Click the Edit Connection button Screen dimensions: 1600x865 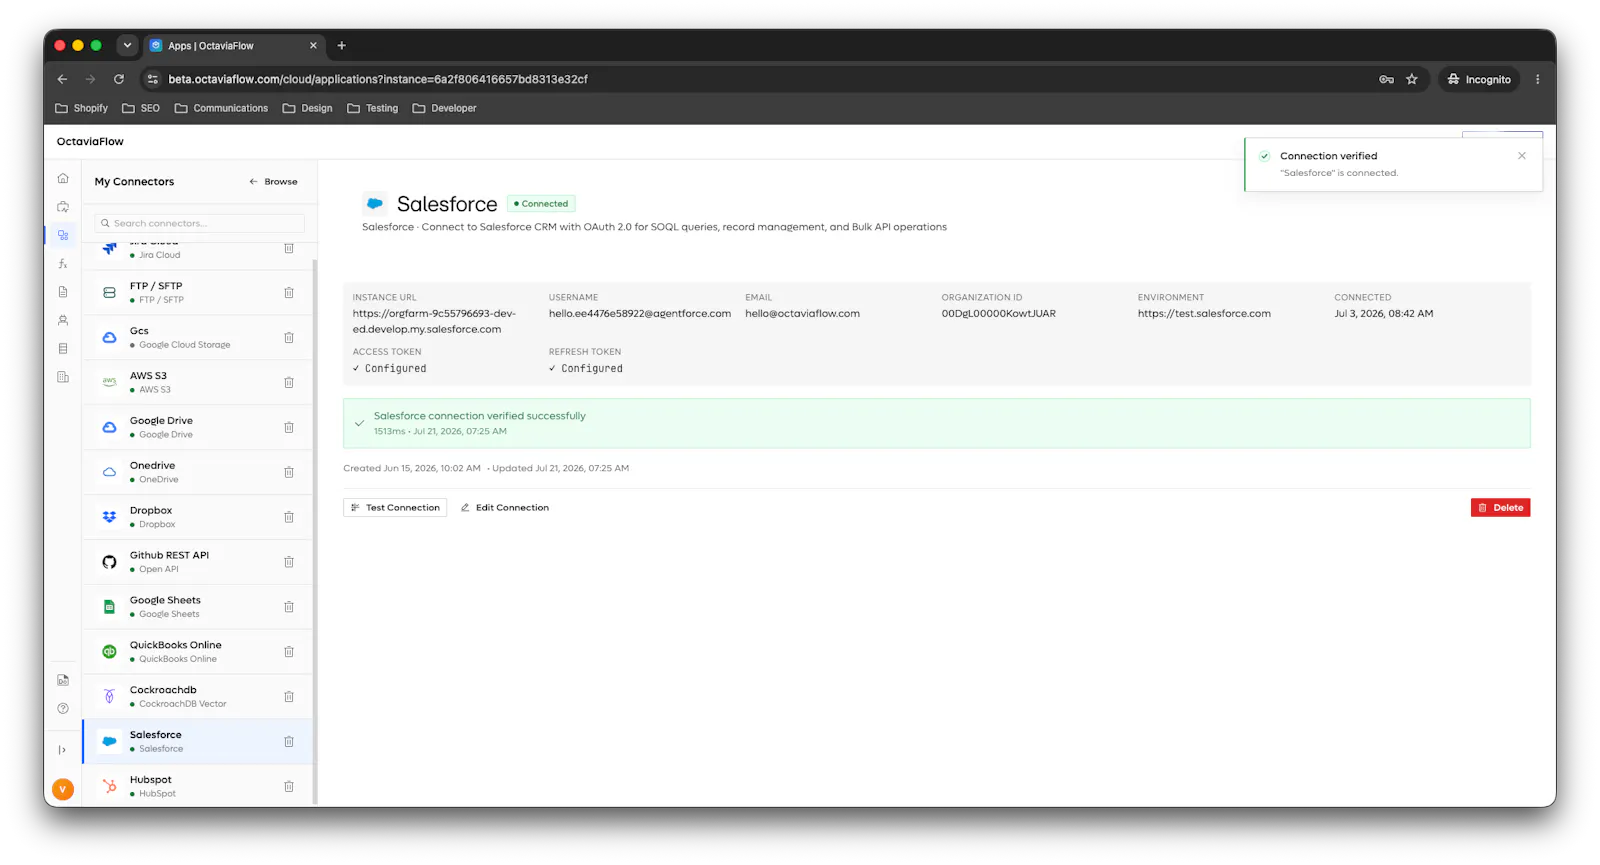[x=505, y=508]
